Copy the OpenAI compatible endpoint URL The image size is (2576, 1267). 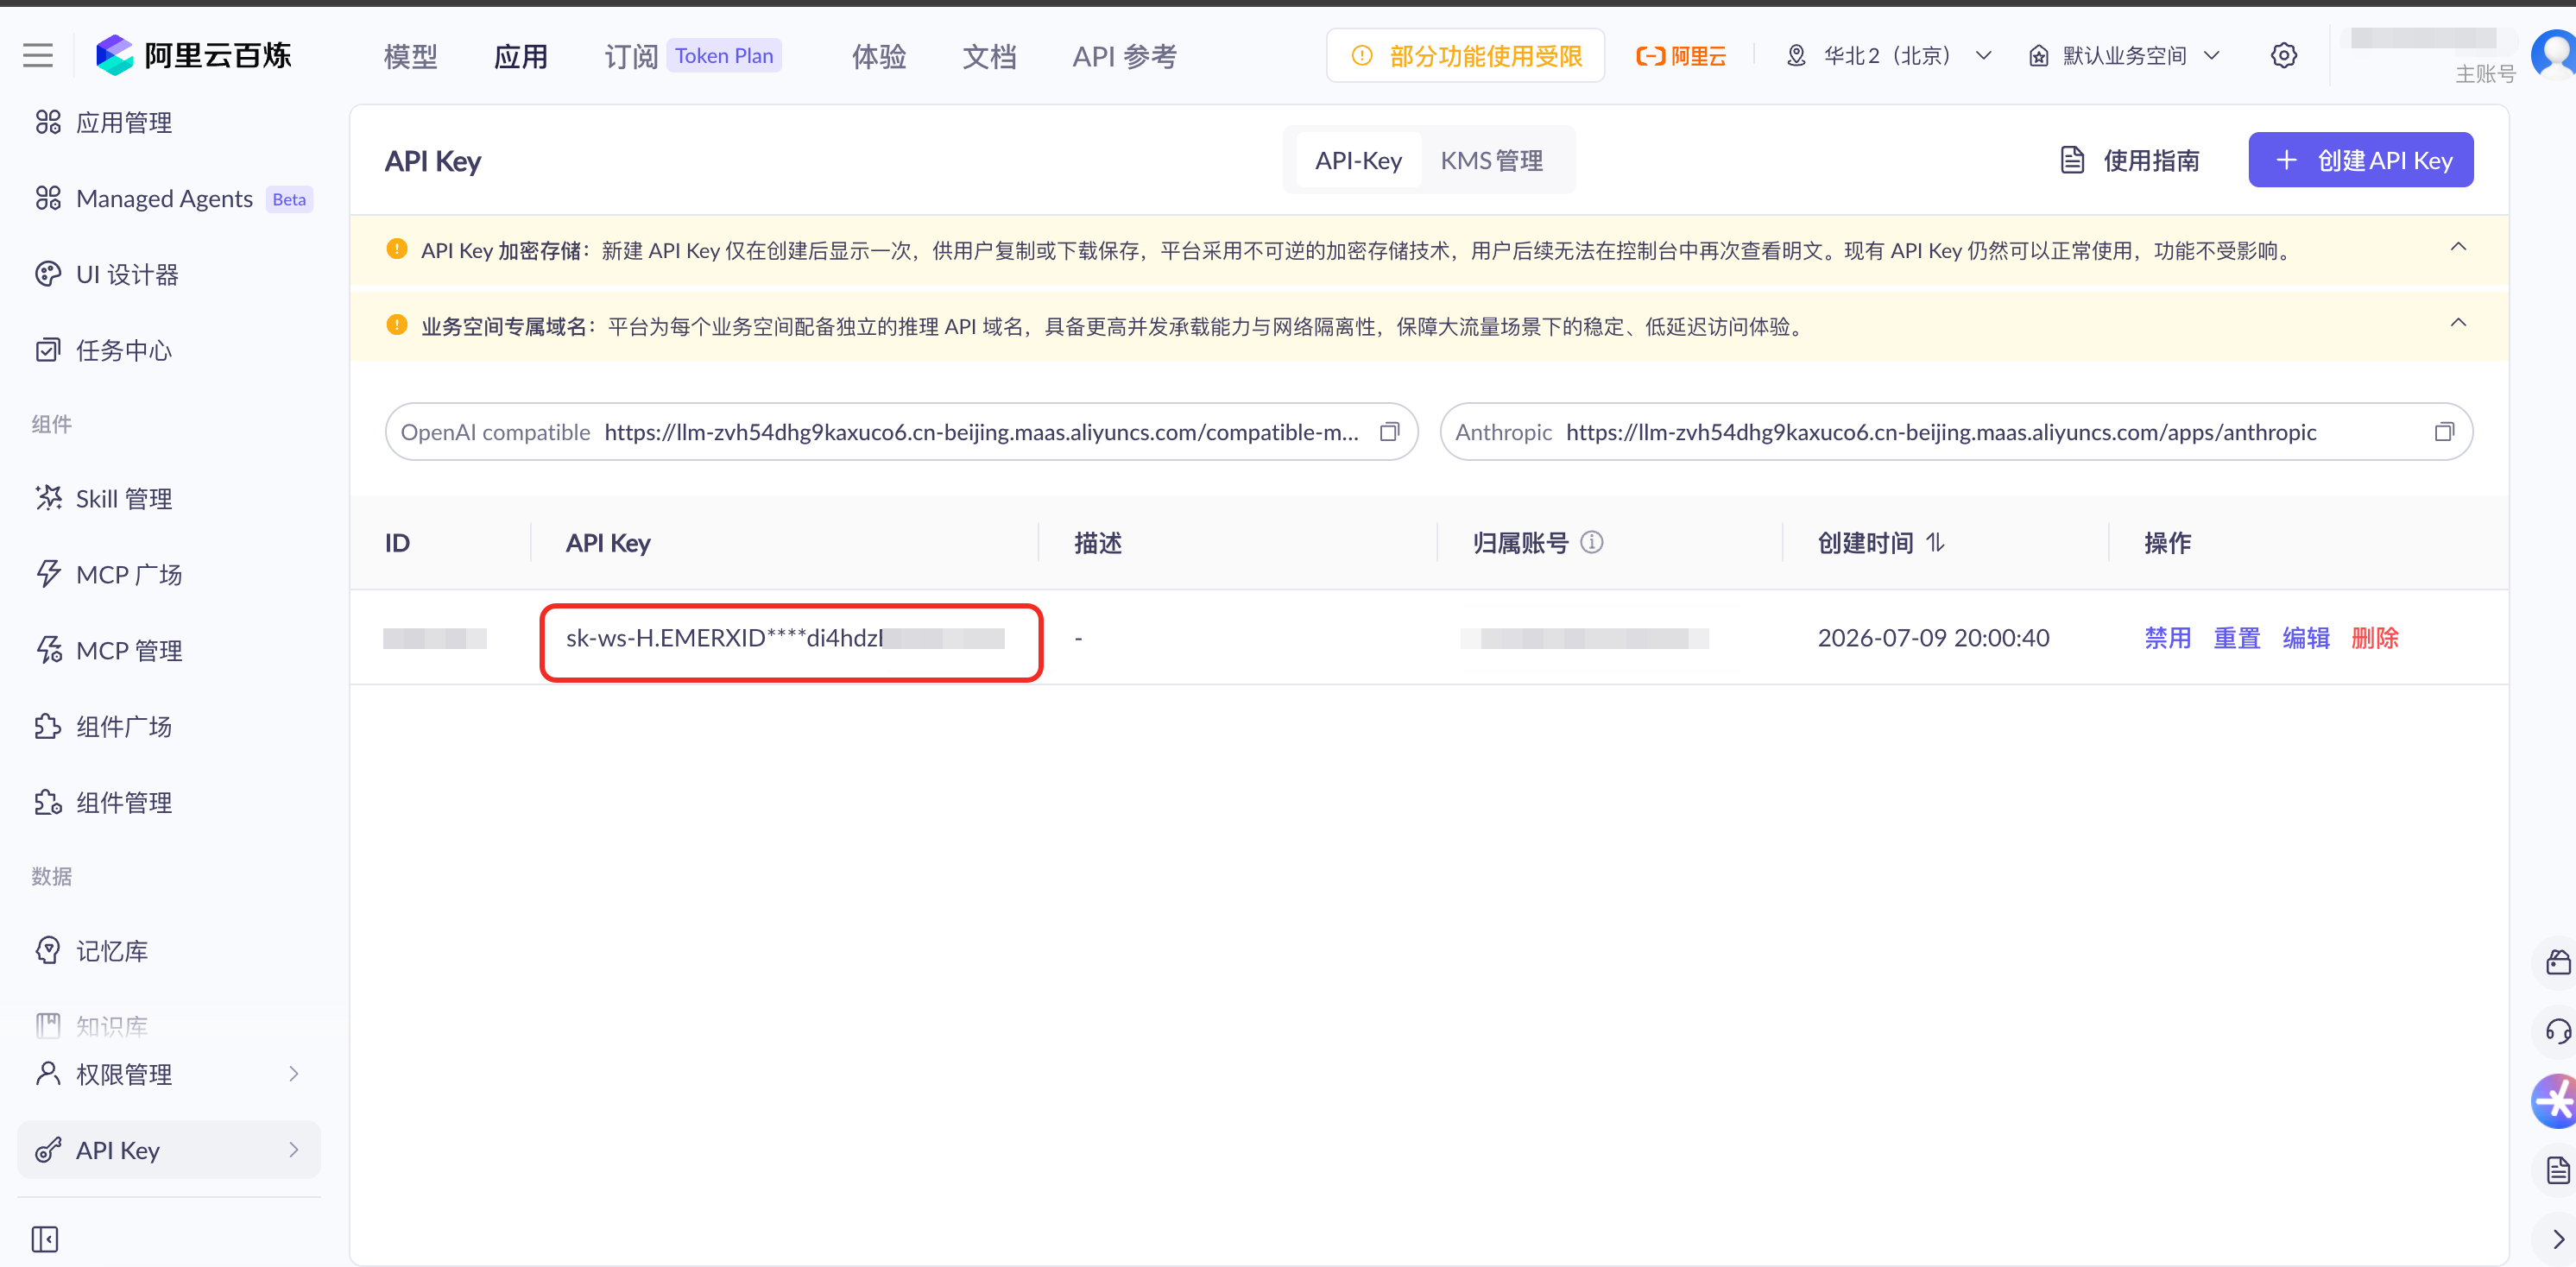pos(1389,432)
